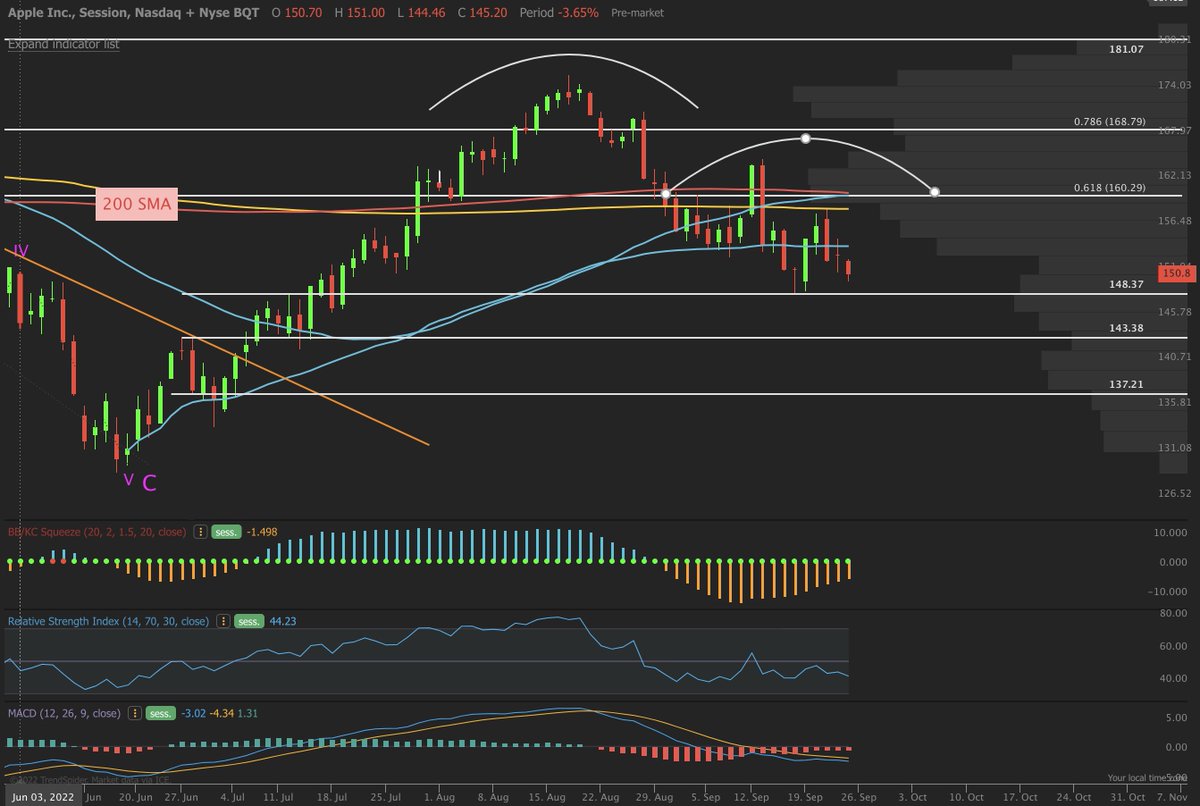Click the magenta C wave label
This screenshot has height=806, width=1200.
(148, 484)
